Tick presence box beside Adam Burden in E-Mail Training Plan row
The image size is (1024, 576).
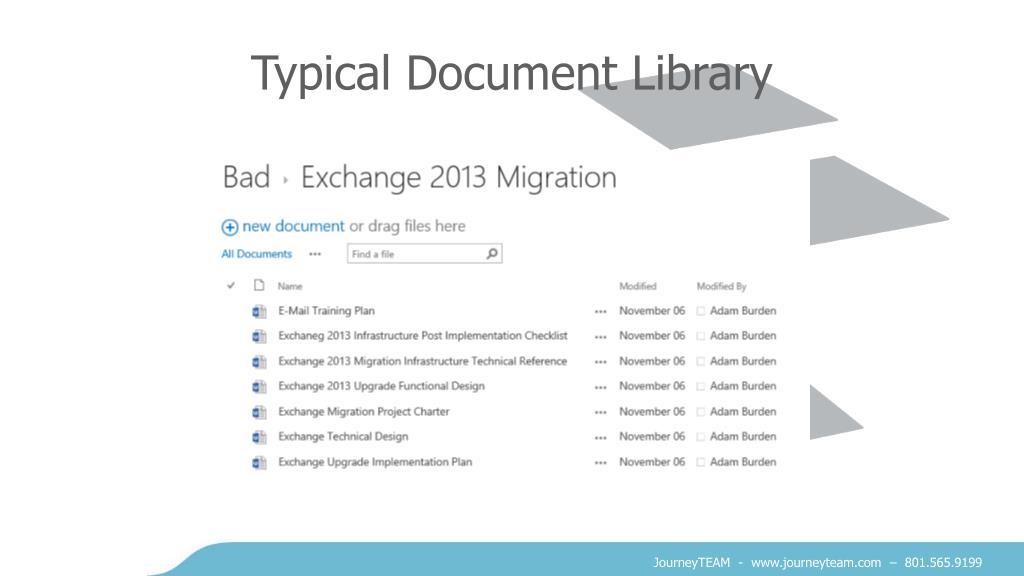coord(701,312)
